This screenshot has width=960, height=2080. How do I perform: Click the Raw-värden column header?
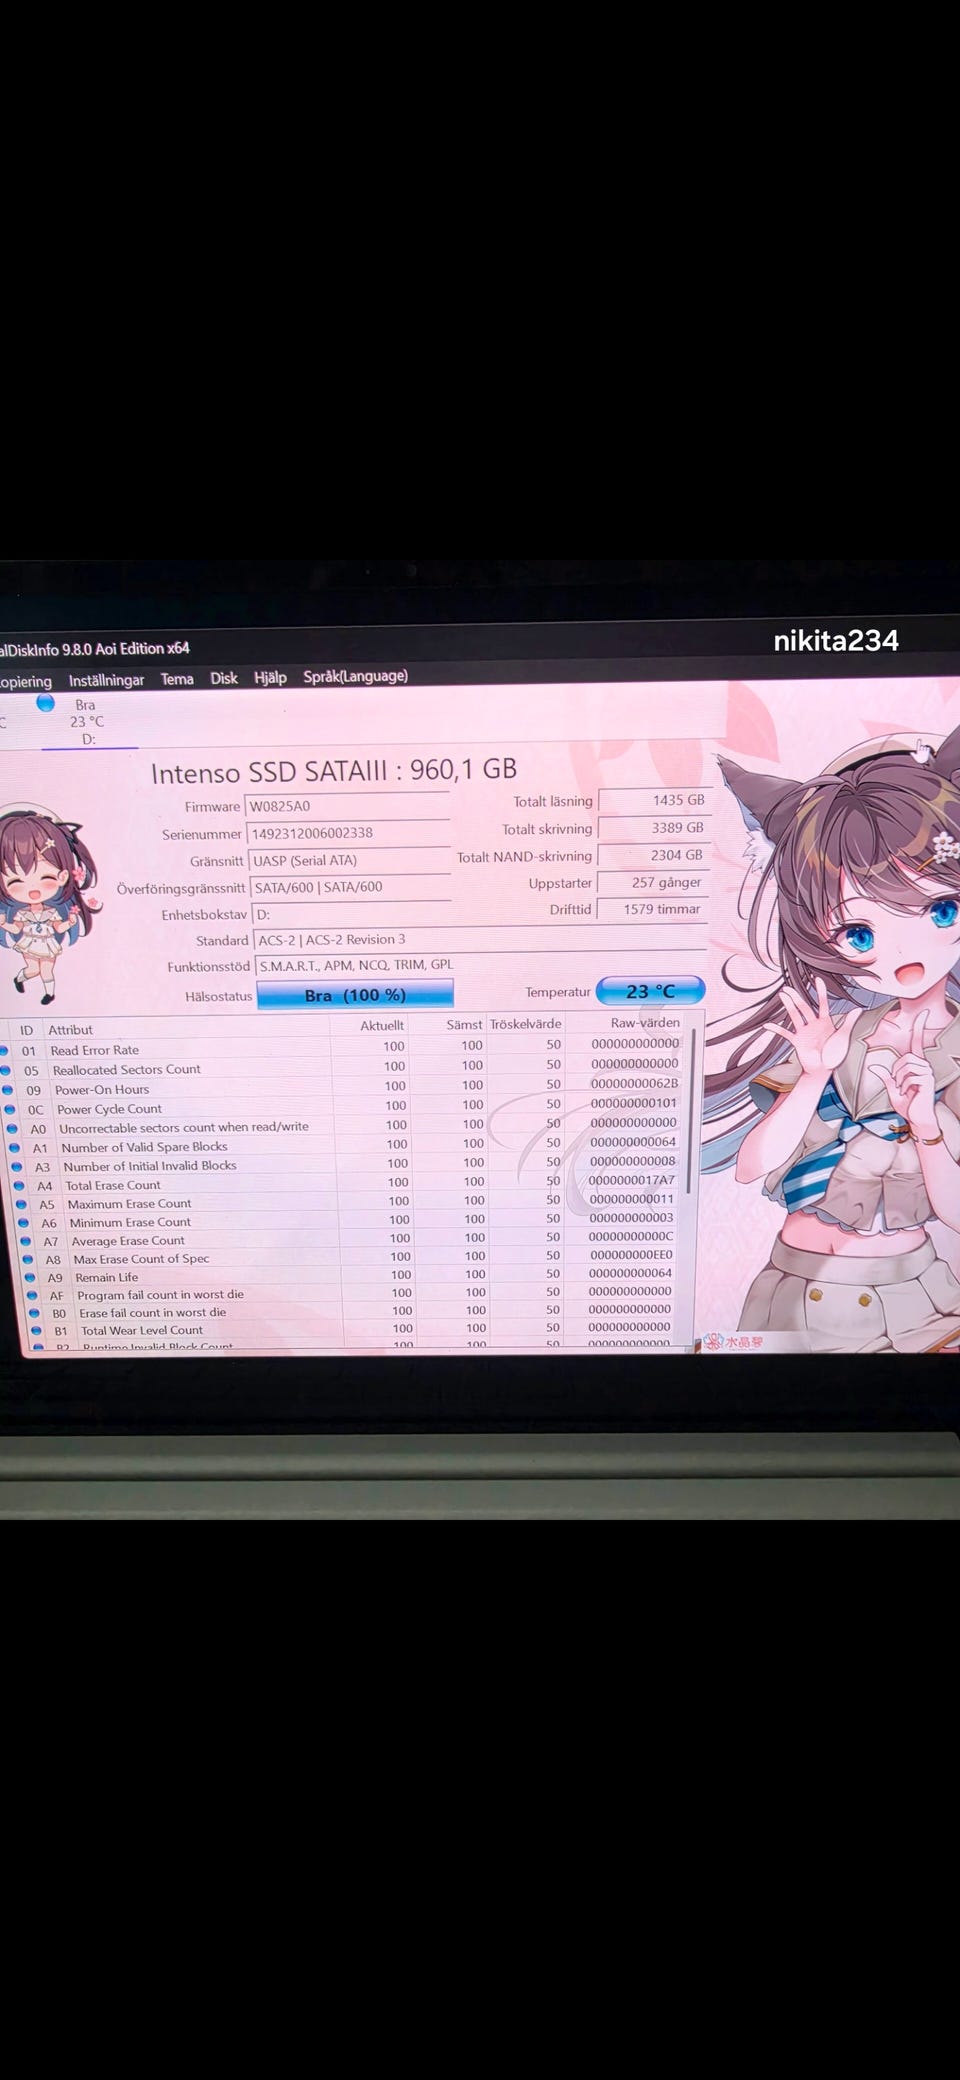click(645, 1022)
